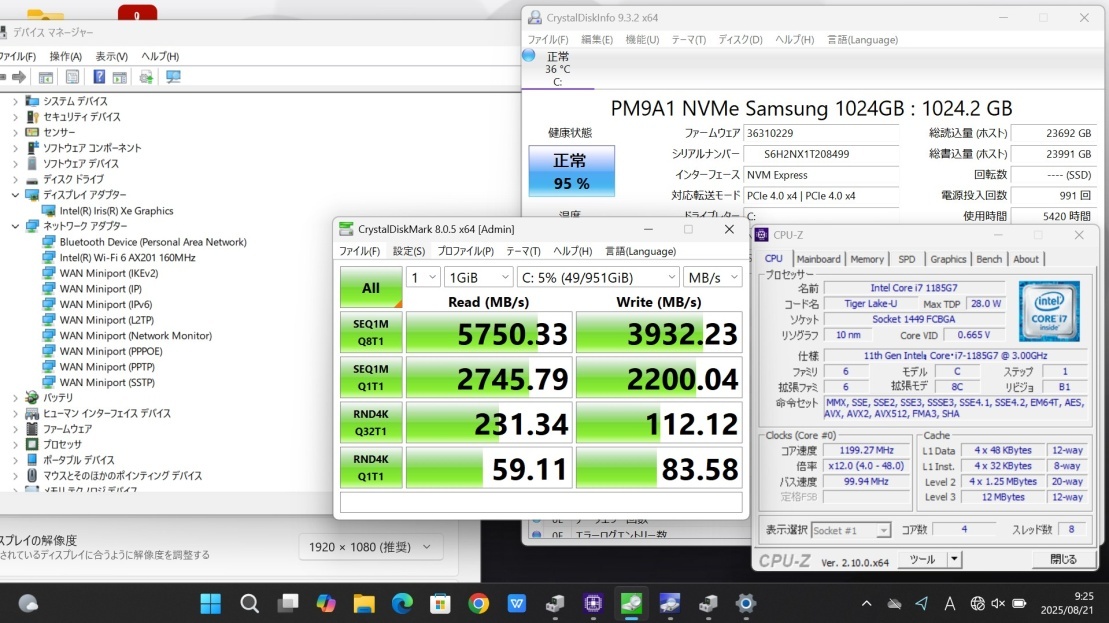Open Microsoft Edge from the taskbar
The image size is (1109, 623).
tap(402, 603)
